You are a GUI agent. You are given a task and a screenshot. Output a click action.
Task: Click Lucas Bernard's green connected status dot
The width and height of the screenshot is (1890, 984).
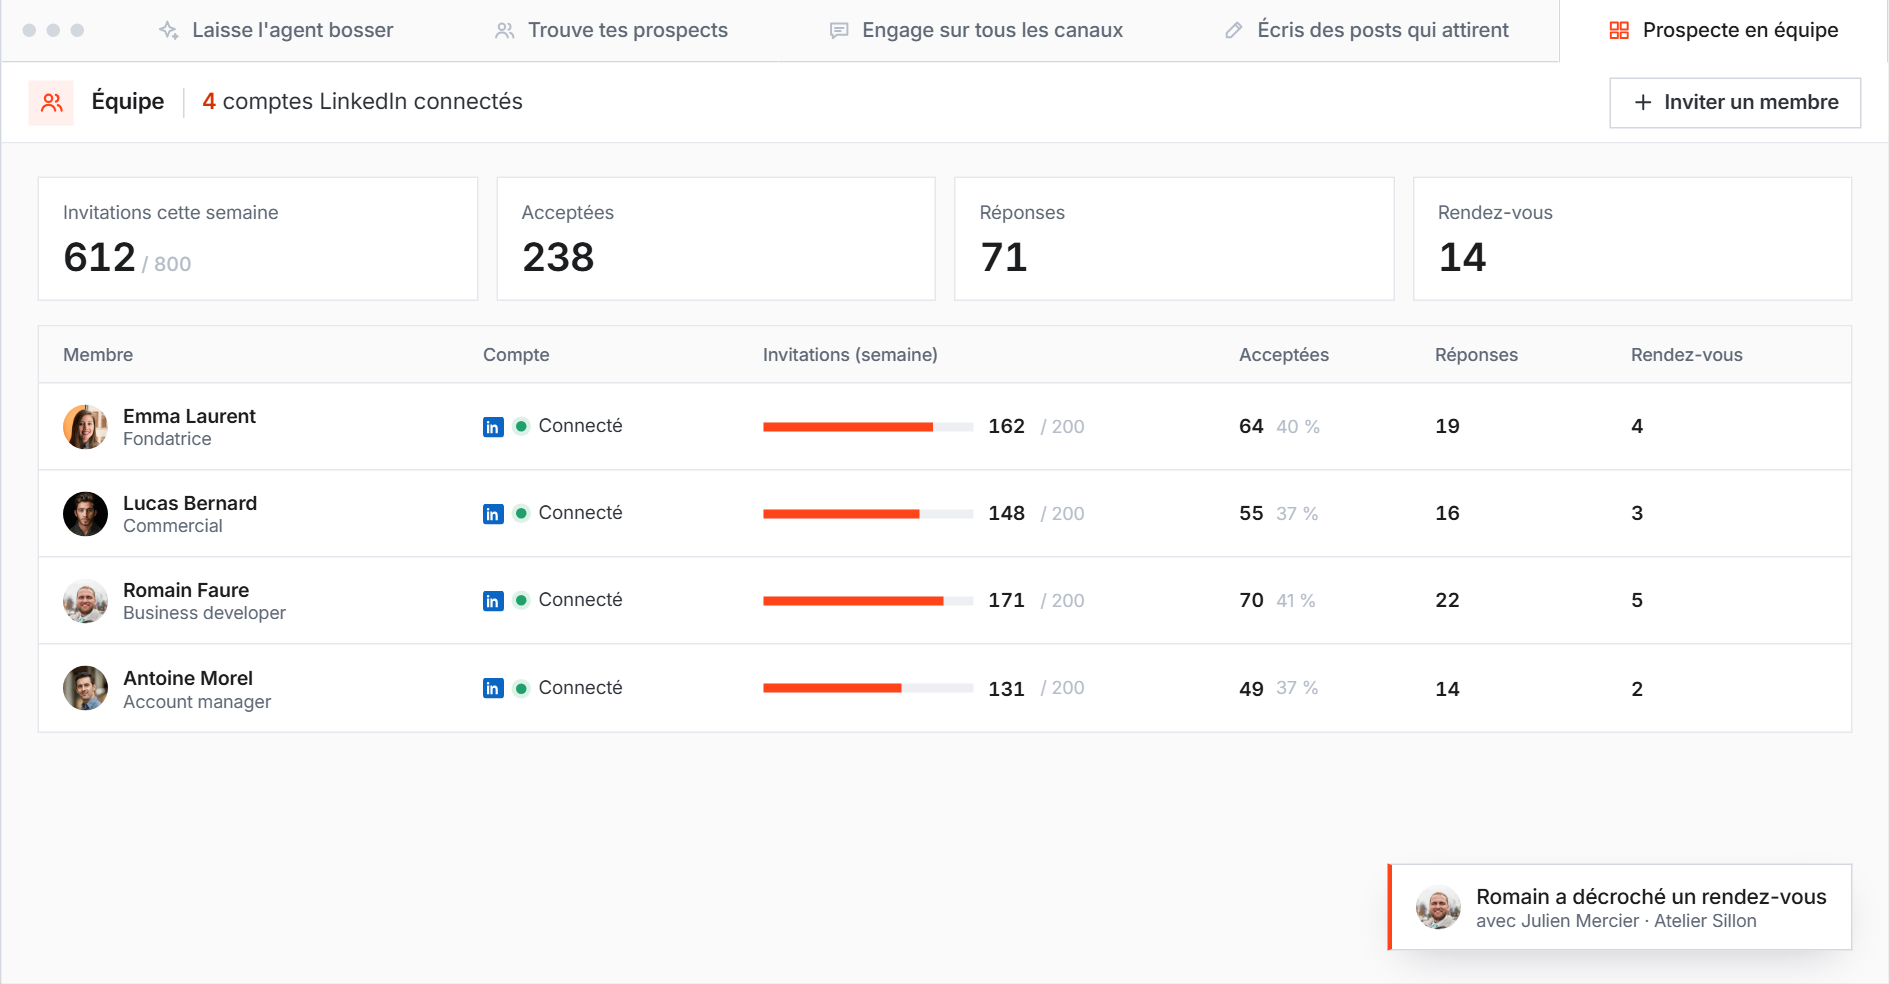click(x=521, y=513)
